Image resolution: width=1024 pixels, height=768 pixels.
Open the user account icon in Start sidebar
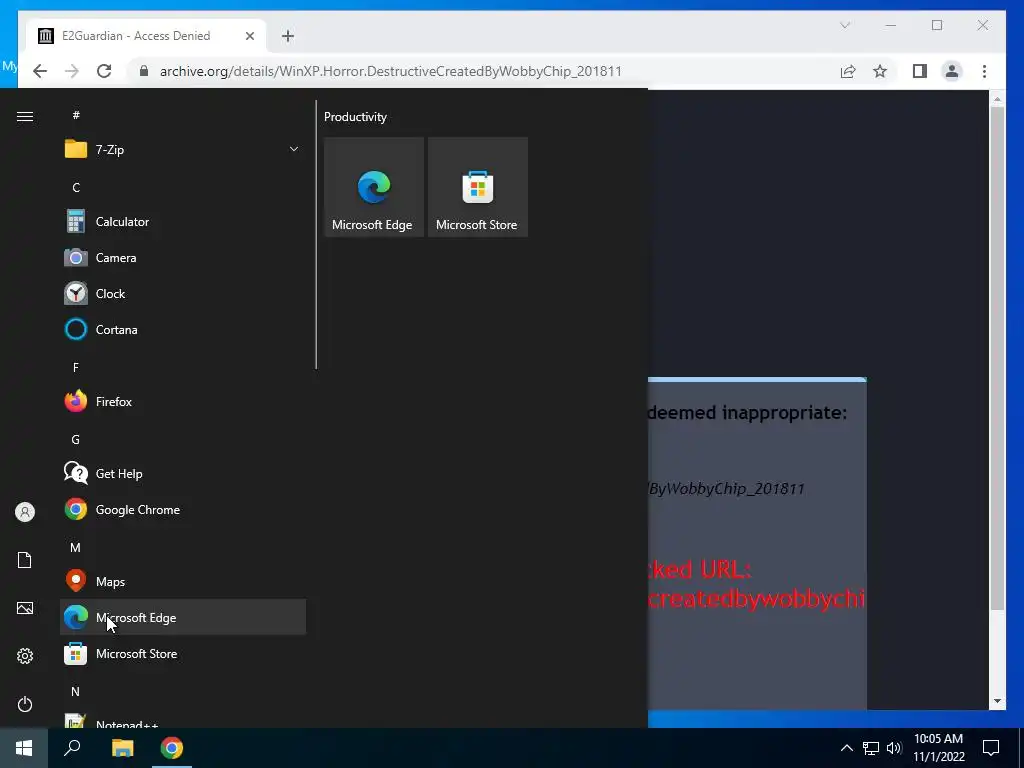[x=25, y=512]
